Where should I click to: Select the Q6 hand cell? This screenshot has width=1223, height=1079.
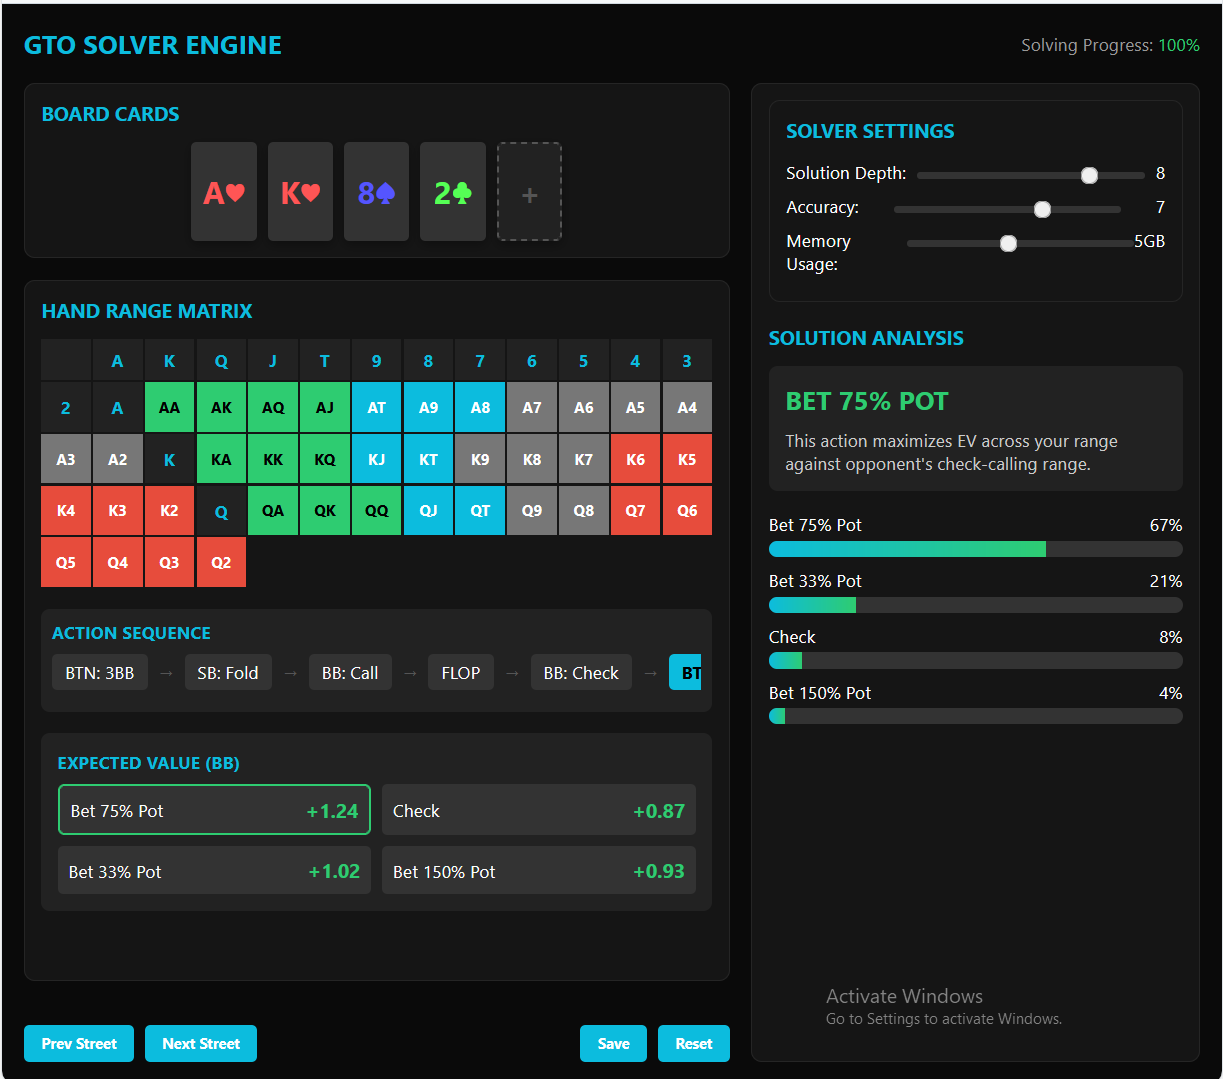pos(687,510)
